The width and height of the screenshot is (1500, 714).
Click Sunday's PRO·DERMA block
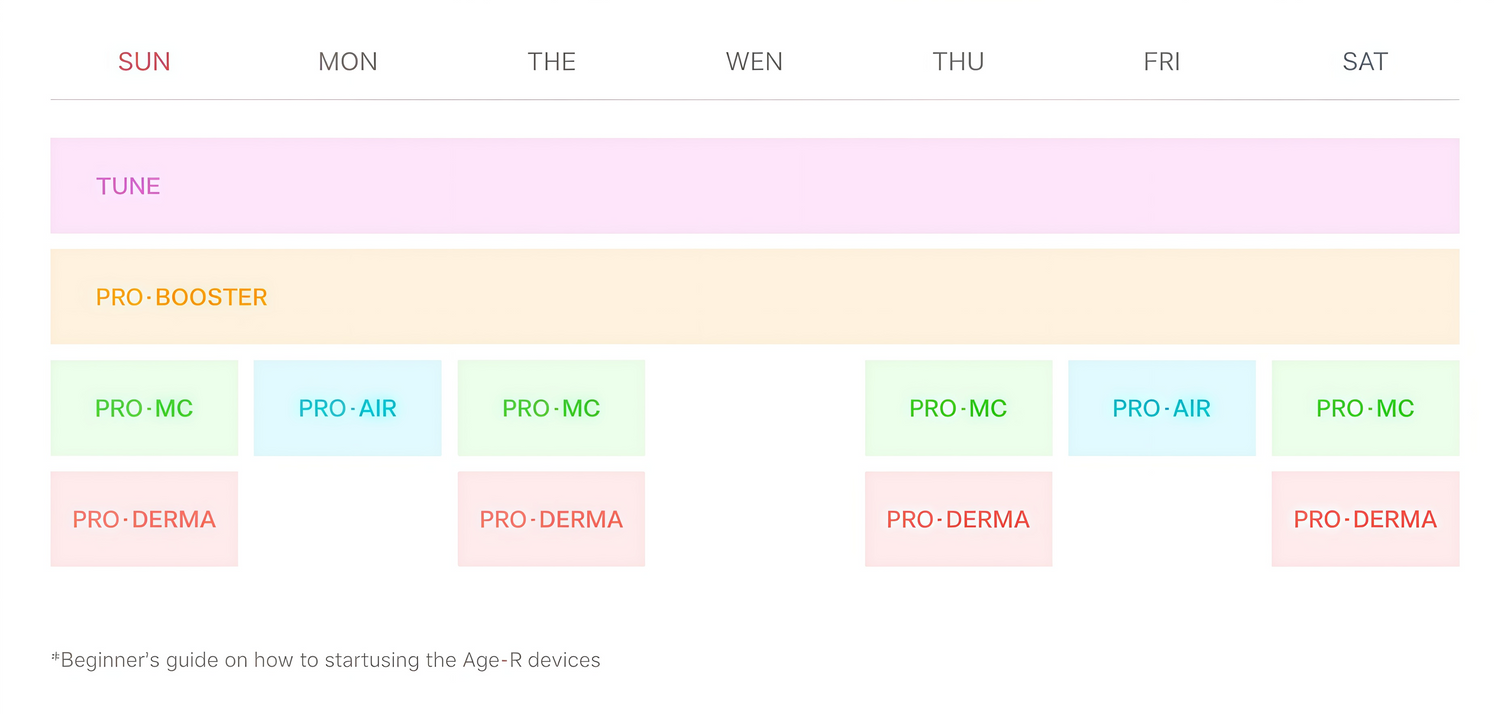tap(144, 519)
